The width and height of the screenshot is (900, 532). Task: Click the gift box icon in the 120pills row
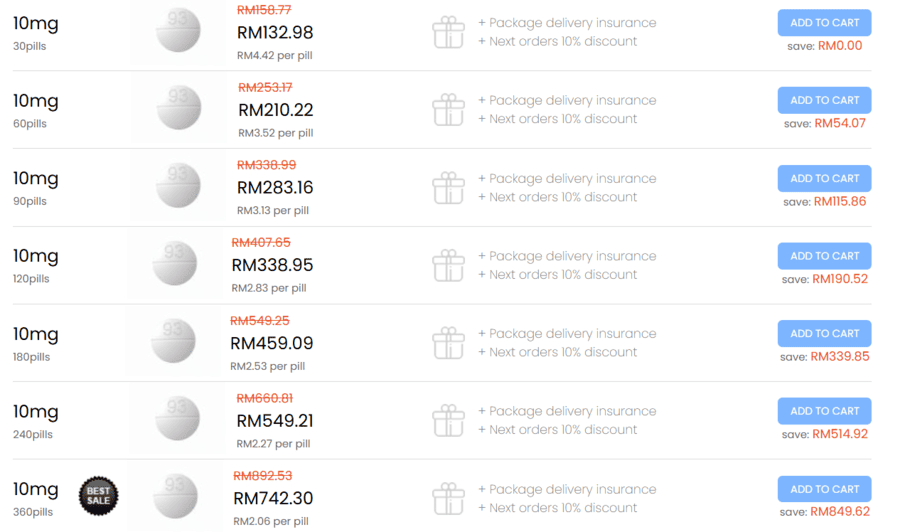[x=448, y=265]
